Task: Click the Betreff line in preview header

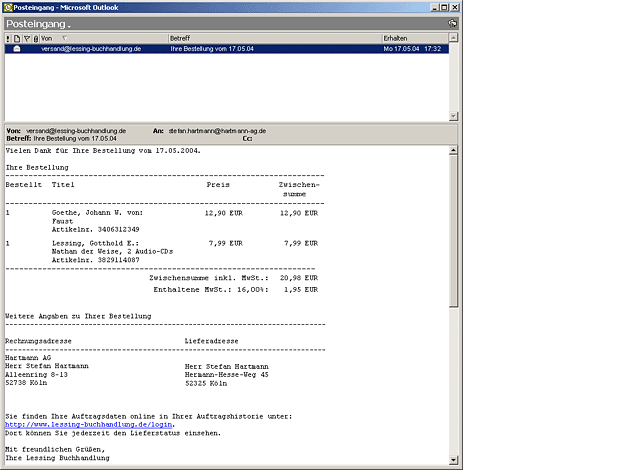Action: coord(61,139)
